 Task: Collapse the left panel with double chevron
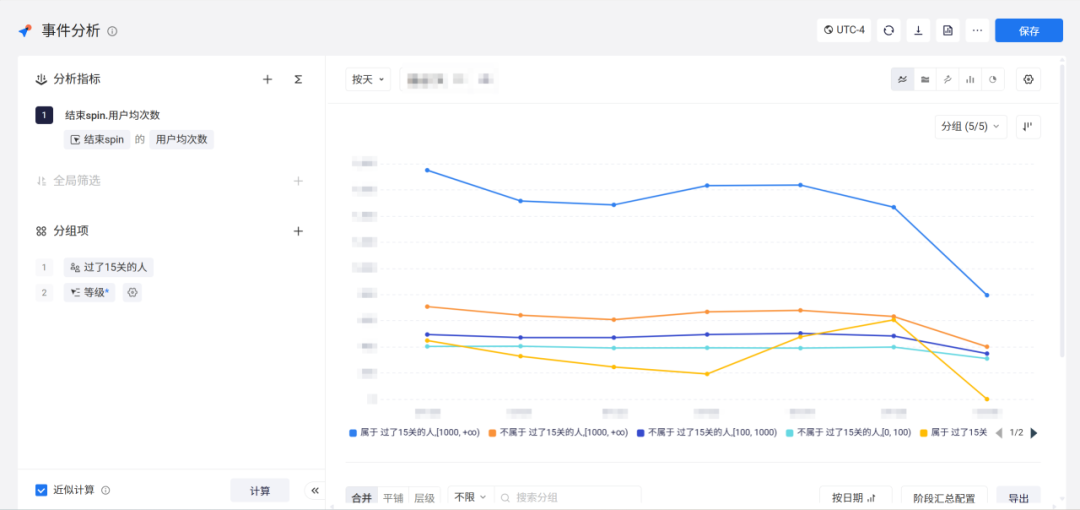(x=315, y=491)
